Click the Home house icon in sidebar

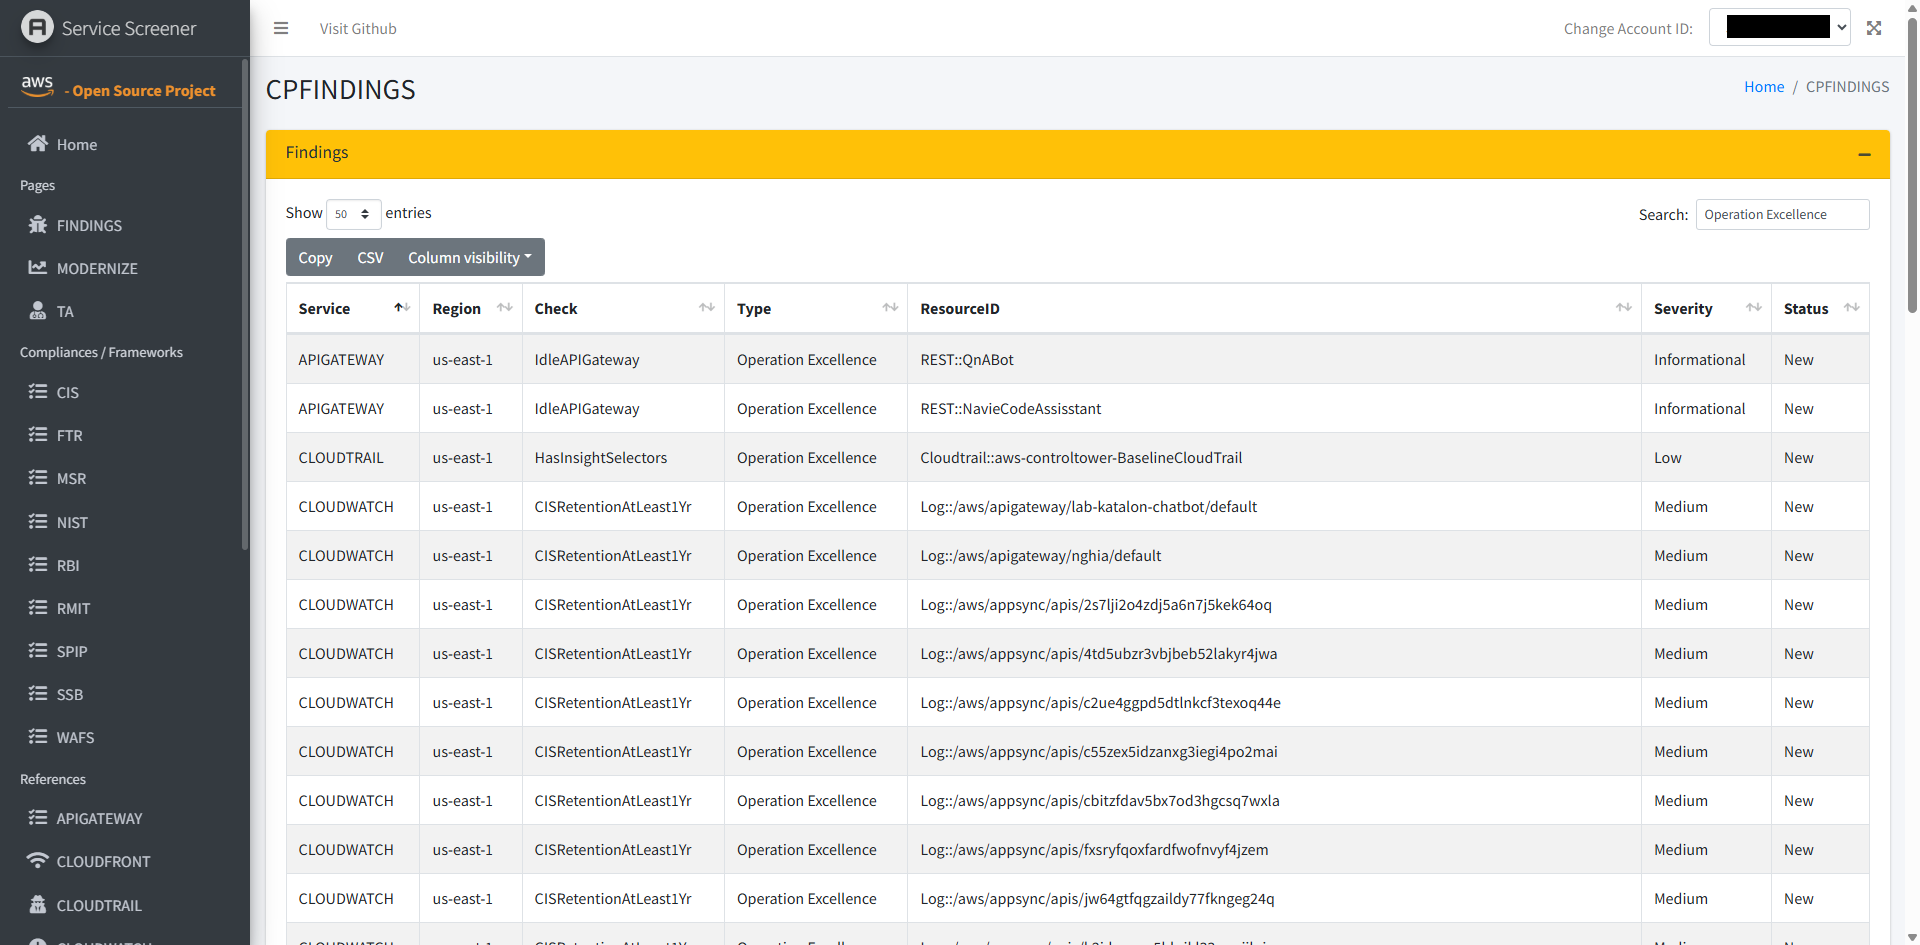(x=38, y=144)
